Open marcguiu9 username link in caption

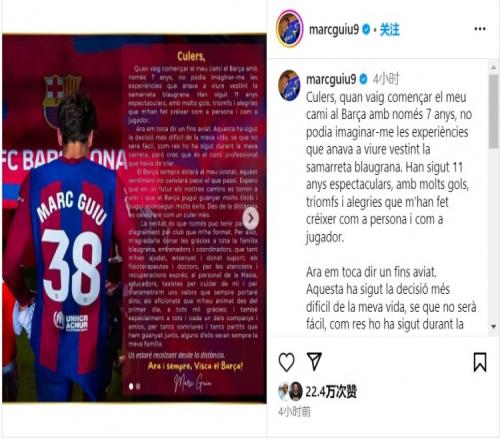tap(331, 79)
